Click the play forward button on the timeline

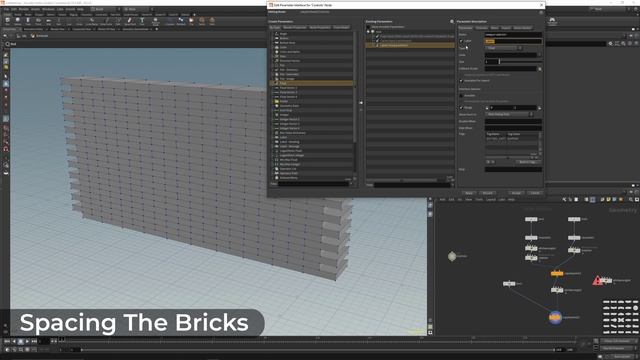(x=28, y=341)
